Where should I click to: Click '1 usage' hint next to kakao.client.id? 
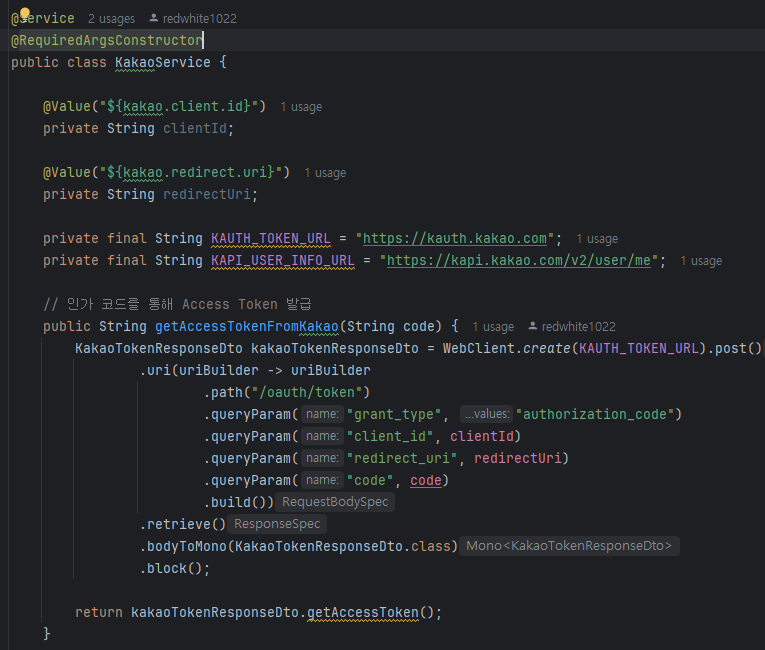pos(301,107)
